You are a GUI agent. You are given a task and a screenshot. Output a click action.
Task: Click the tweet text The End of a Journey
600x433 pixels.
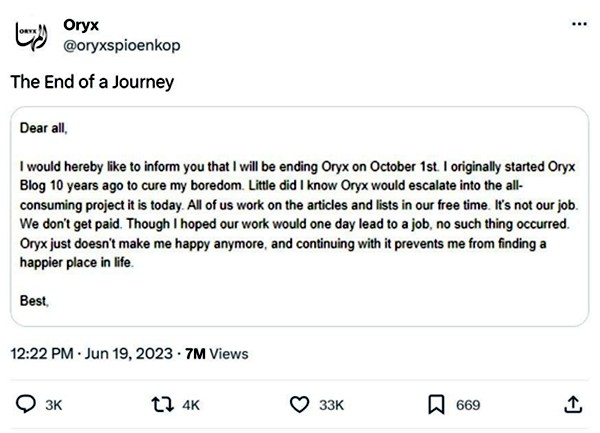pyautogui.click(x=92, y=82)
